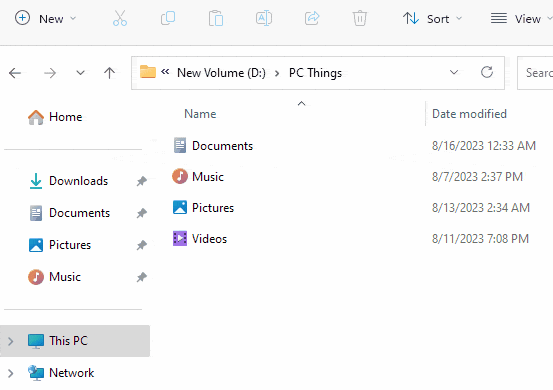
Task: Open Documents in Quick access sidebar
Action: (79, 213)
